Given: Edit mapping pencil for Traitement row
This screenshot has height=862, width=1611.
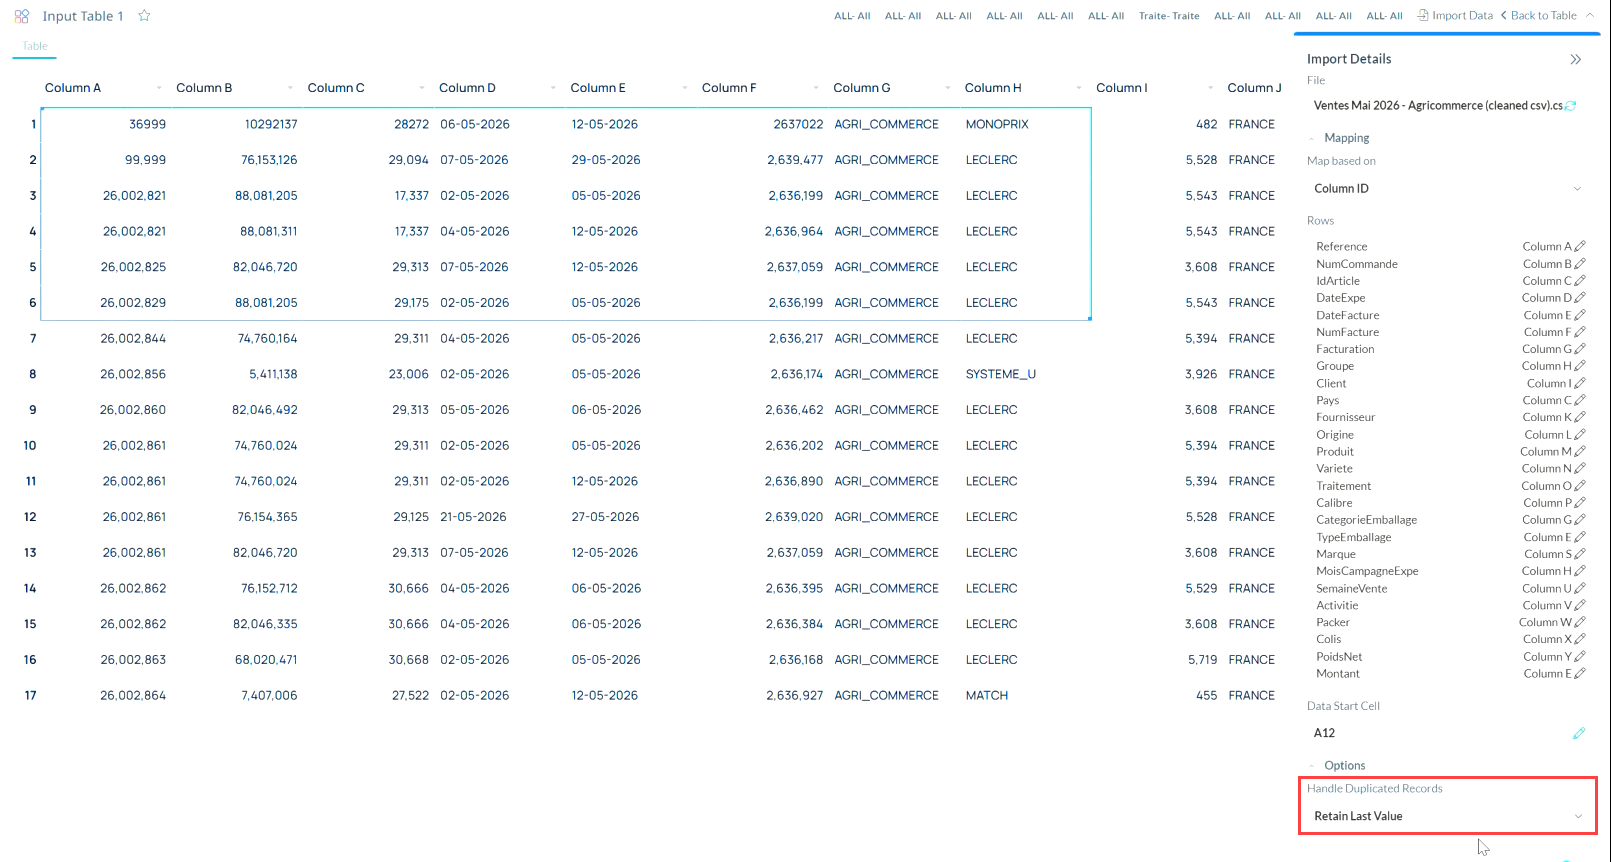Looking at the screenshot, I should pos(1580,486).
